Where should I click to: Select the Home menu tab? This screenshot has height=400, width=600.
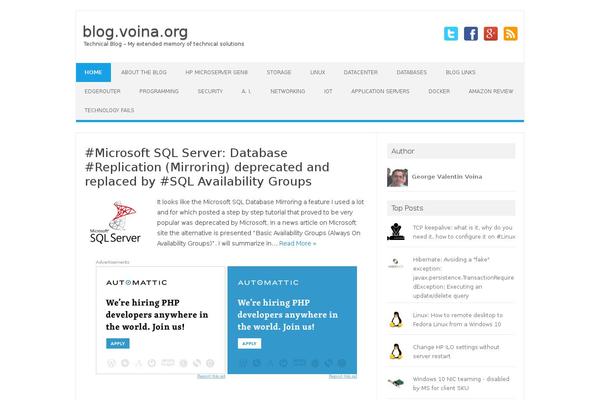(93, 72)
